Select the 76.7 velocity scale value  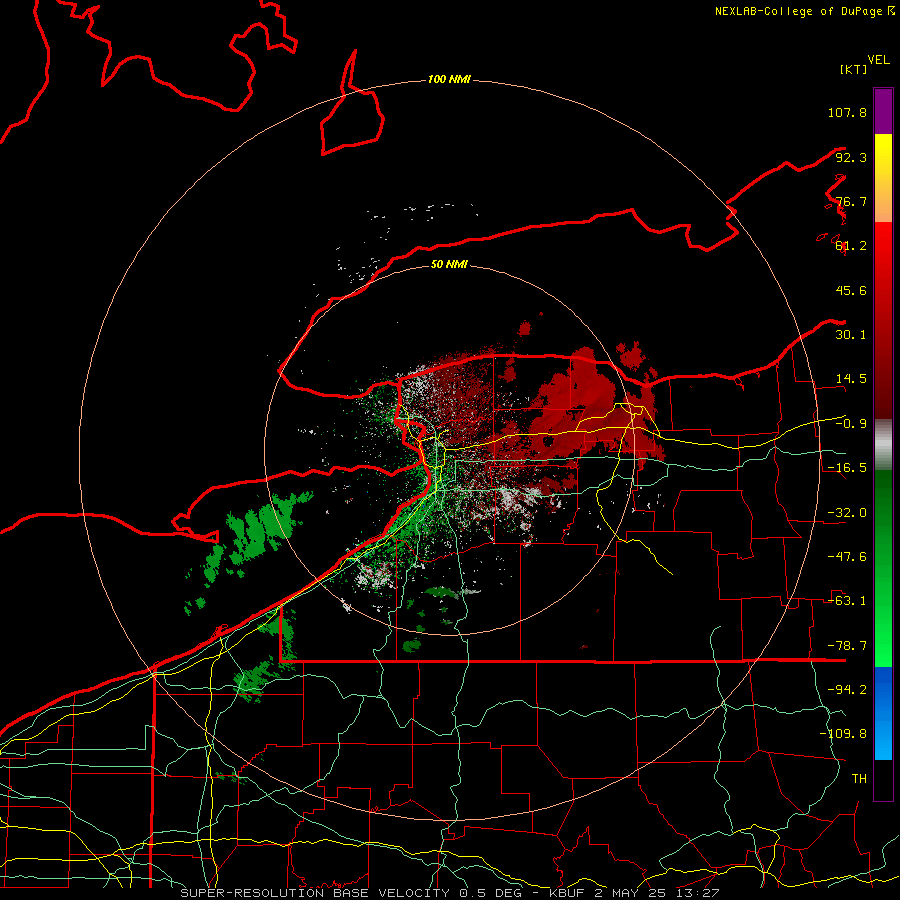click(851, 201)
